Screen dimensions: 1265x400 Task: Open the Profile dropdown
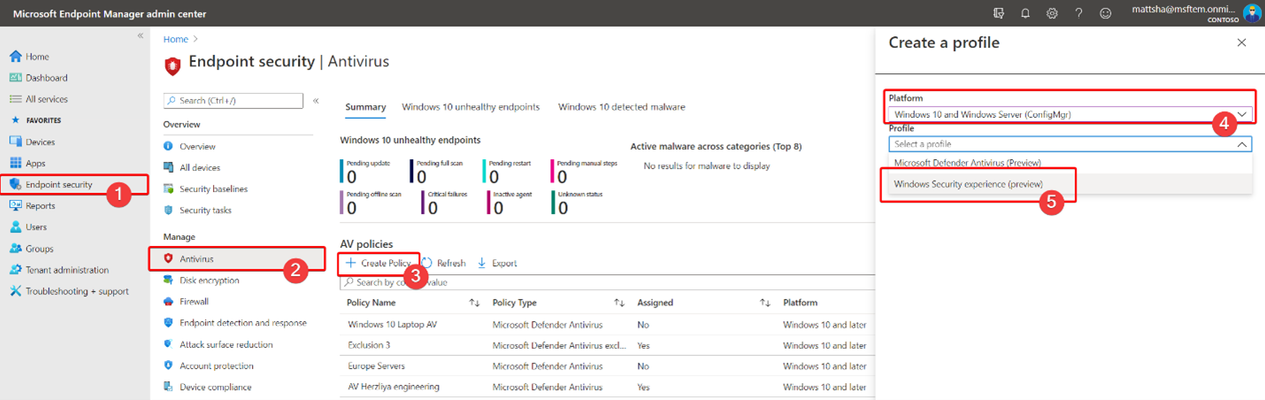pos(1069,144)
